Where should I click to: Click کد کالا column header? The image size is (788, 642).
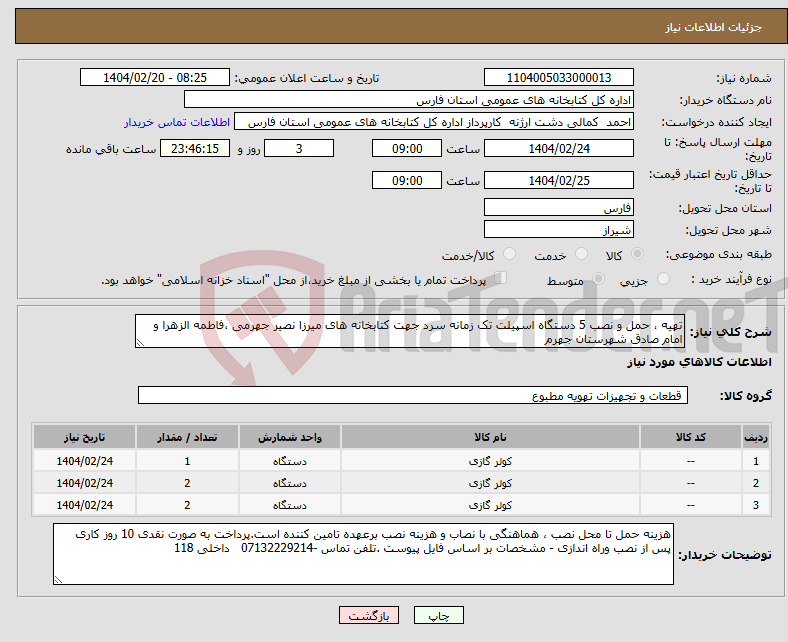pyautogui.click(x=691, y=437)
